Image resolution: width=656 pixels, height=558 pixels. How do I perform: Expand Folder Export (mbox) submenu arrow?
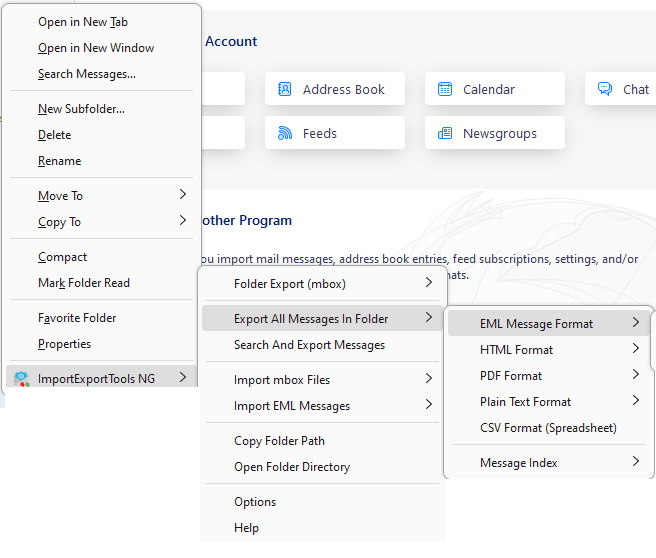tap(429, 282)
